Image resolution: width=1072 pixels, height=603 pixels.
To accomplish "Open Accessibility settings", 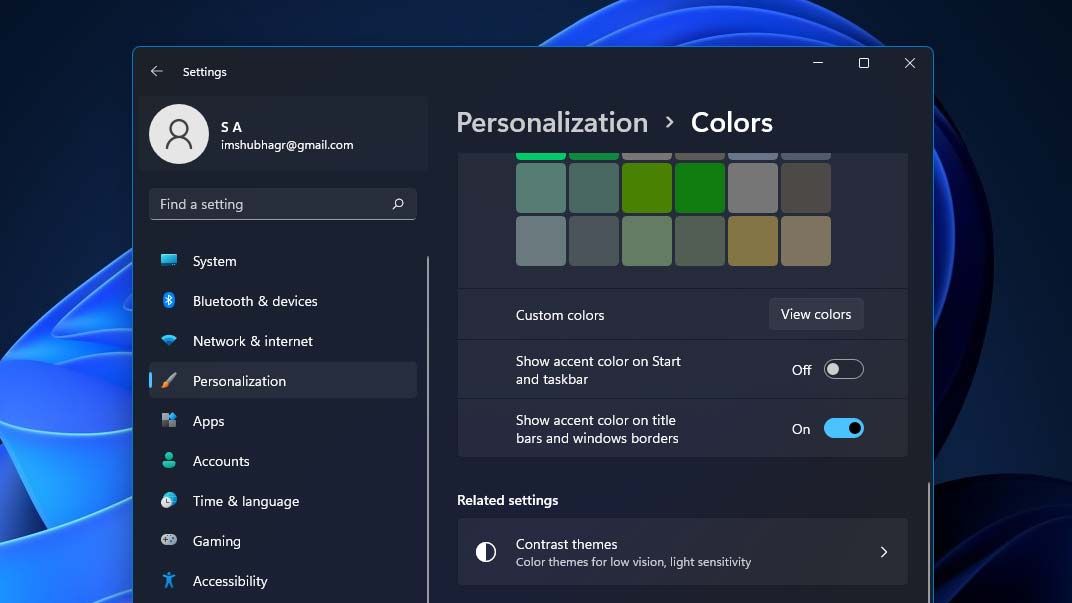I will (230, 581).
